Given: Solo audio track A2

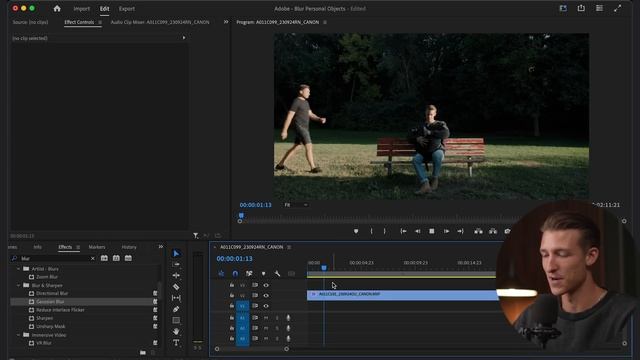Looking at the screenshot, I should coord(277,328).
